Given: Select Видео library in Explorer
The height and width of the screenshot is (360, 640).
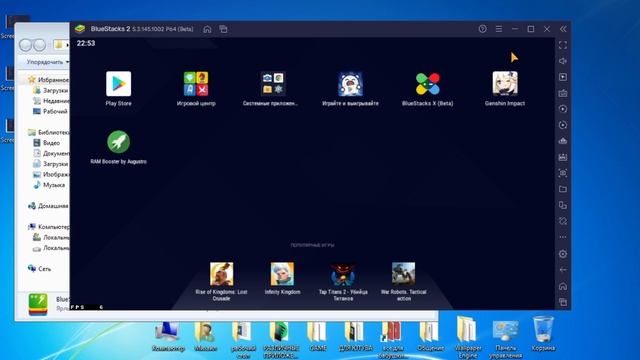Looking at the screenshot, I should click(x=47, y=143).
